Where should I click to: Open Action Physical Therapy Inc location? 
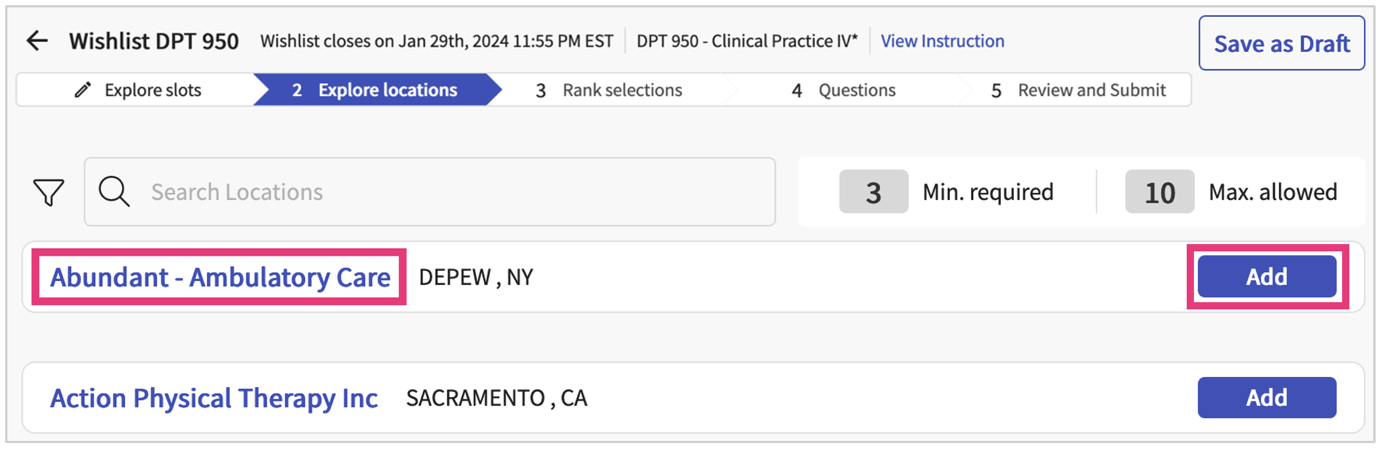click(214, 398)
